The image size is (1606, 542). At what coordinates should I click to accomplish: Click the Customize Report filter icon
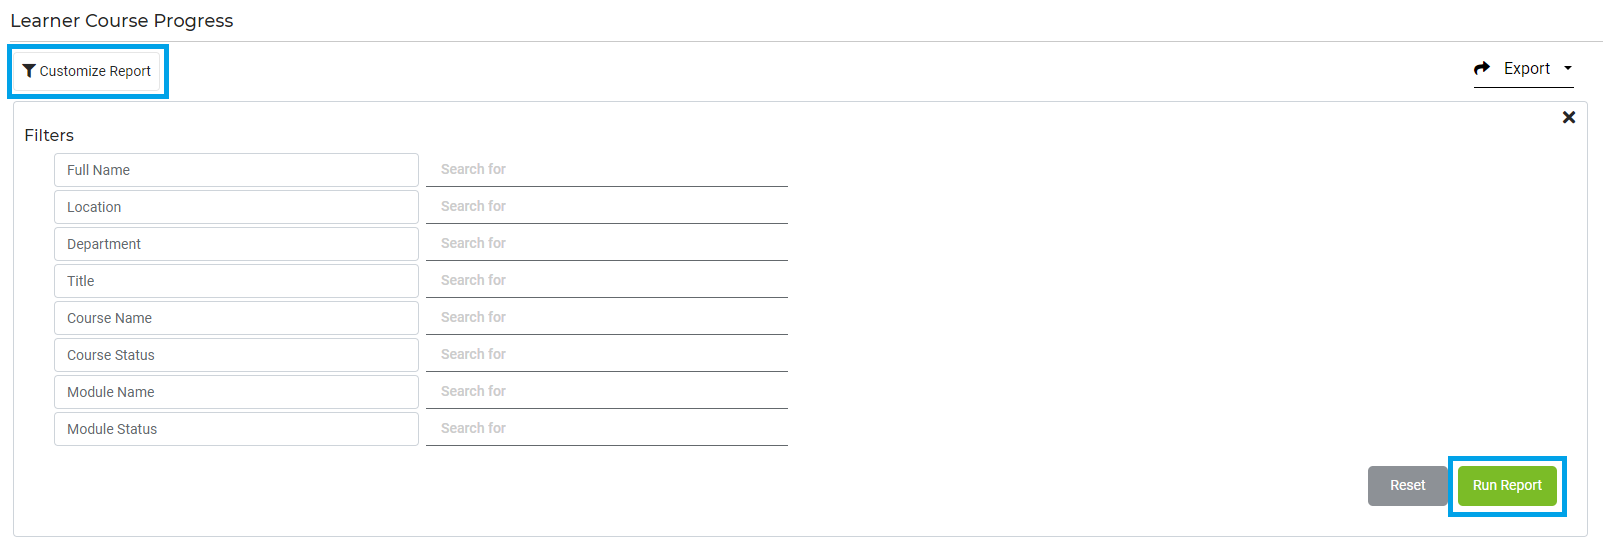point(29,71)
